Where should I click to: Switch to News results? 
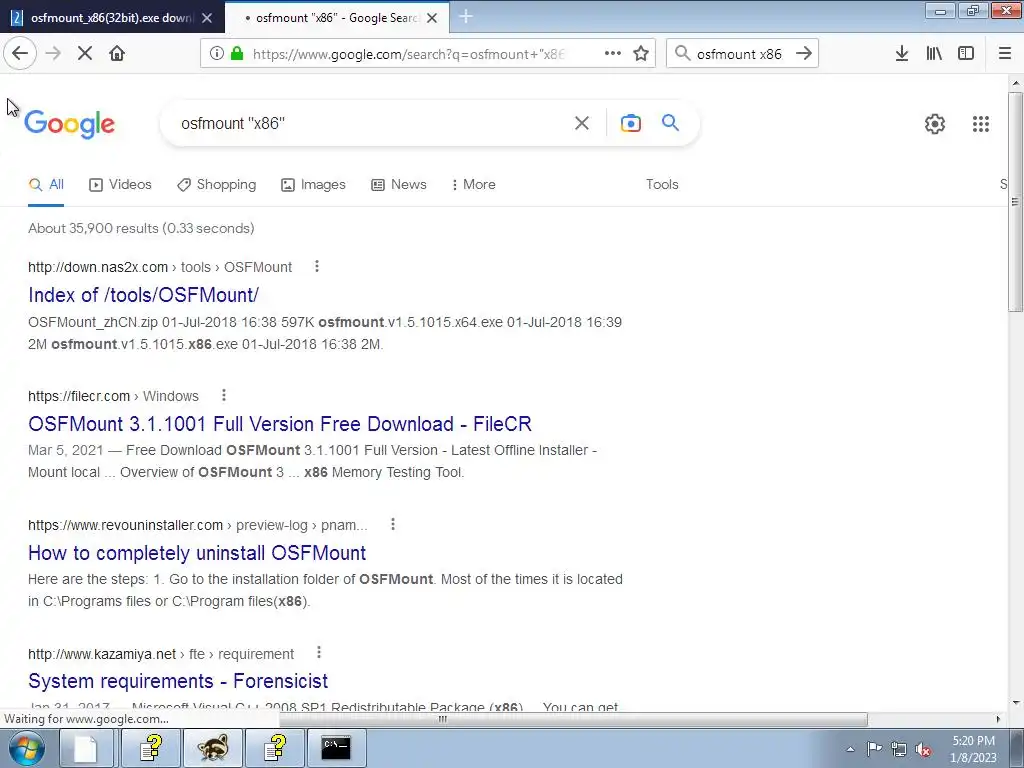(399, 185)
